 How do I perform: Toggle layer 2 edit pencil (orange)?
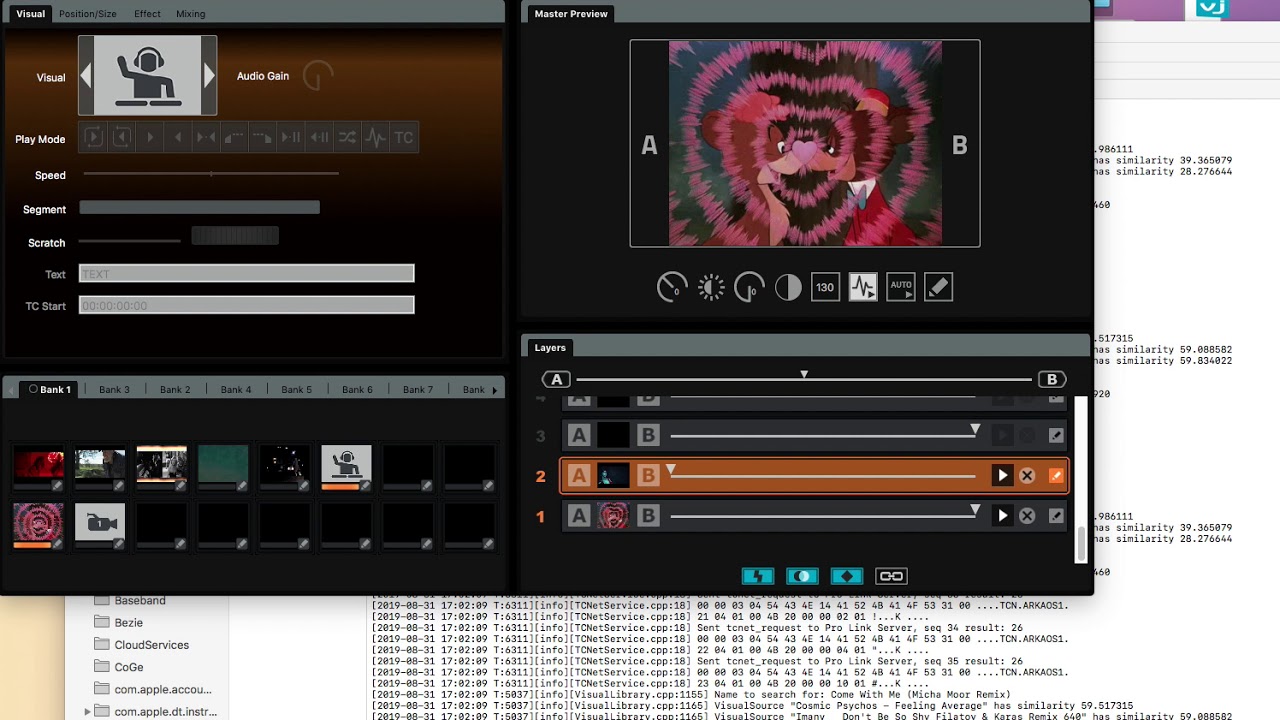pyautogui.click(x=1056, y=476)
